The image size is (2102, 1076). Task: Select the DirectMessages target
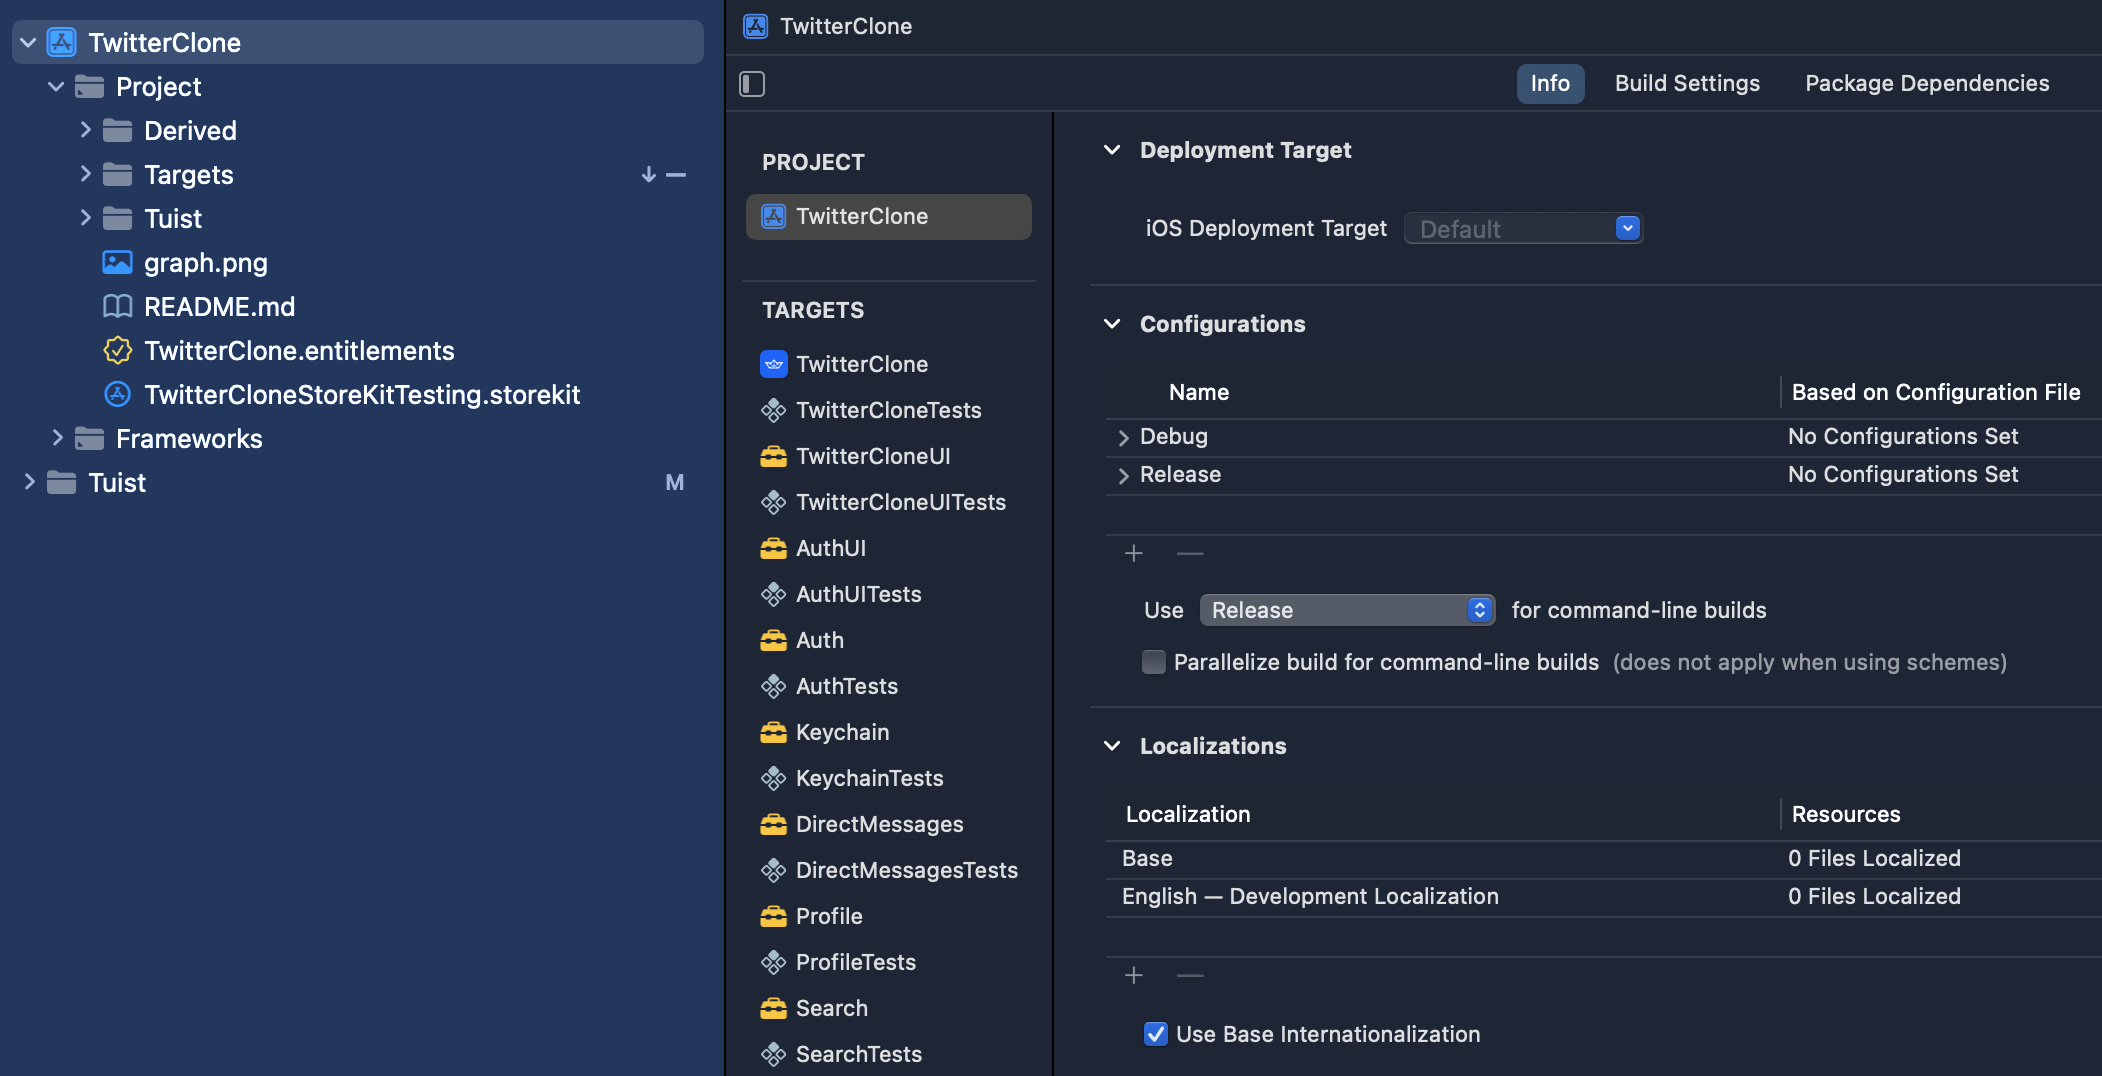point(879,824)
